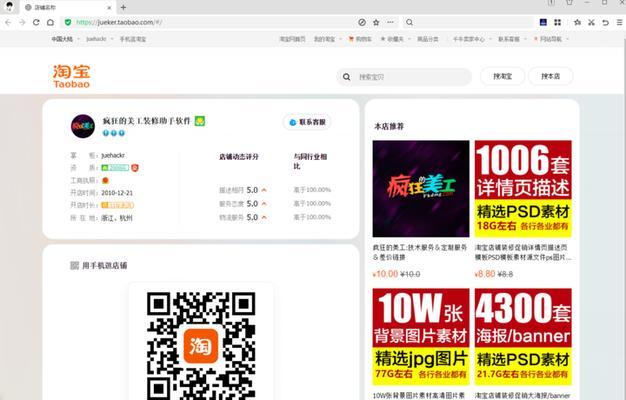Click the shopkeeper name juehackr in the shop card
Image resolution: width=626 pixels, height=400 pixels.
coord(113,155)
